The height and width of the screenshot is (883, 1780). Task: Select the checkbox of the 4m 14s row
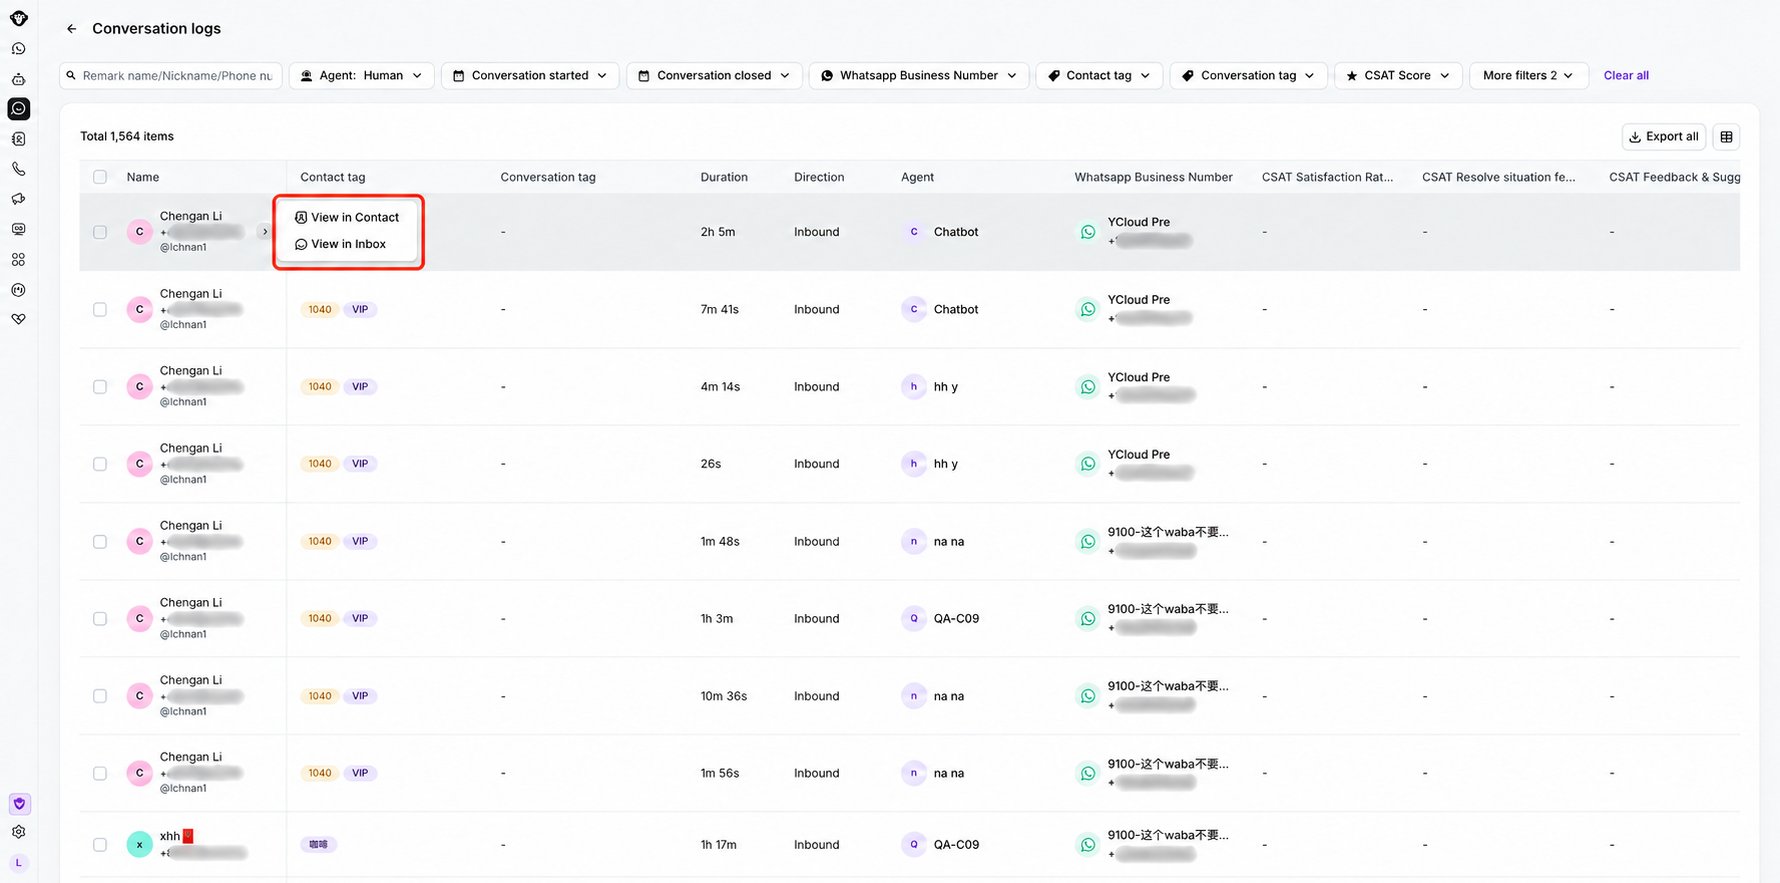click(100, 387)
